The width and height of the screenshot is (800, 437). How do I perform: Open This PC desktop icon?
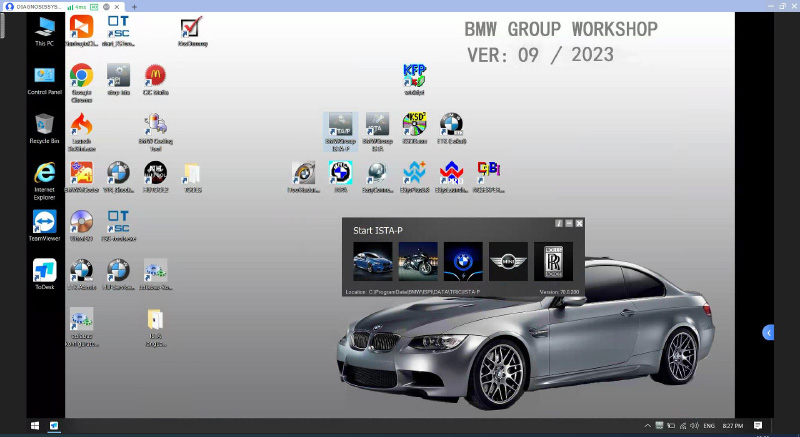pyautogui.click(x=44, y=28)
